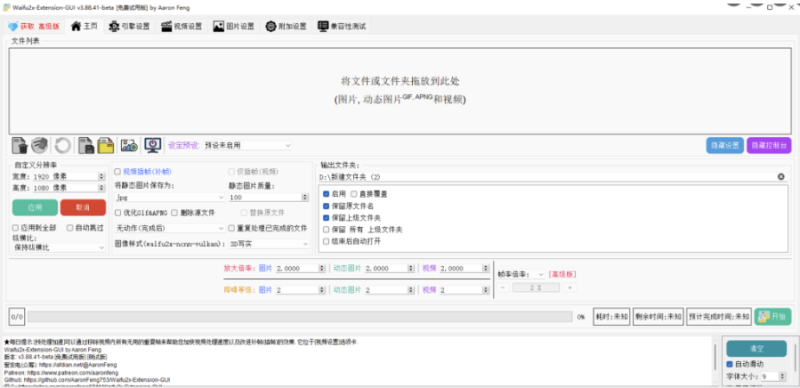Toggle 应用到全部 checkbox

(15, 228)
